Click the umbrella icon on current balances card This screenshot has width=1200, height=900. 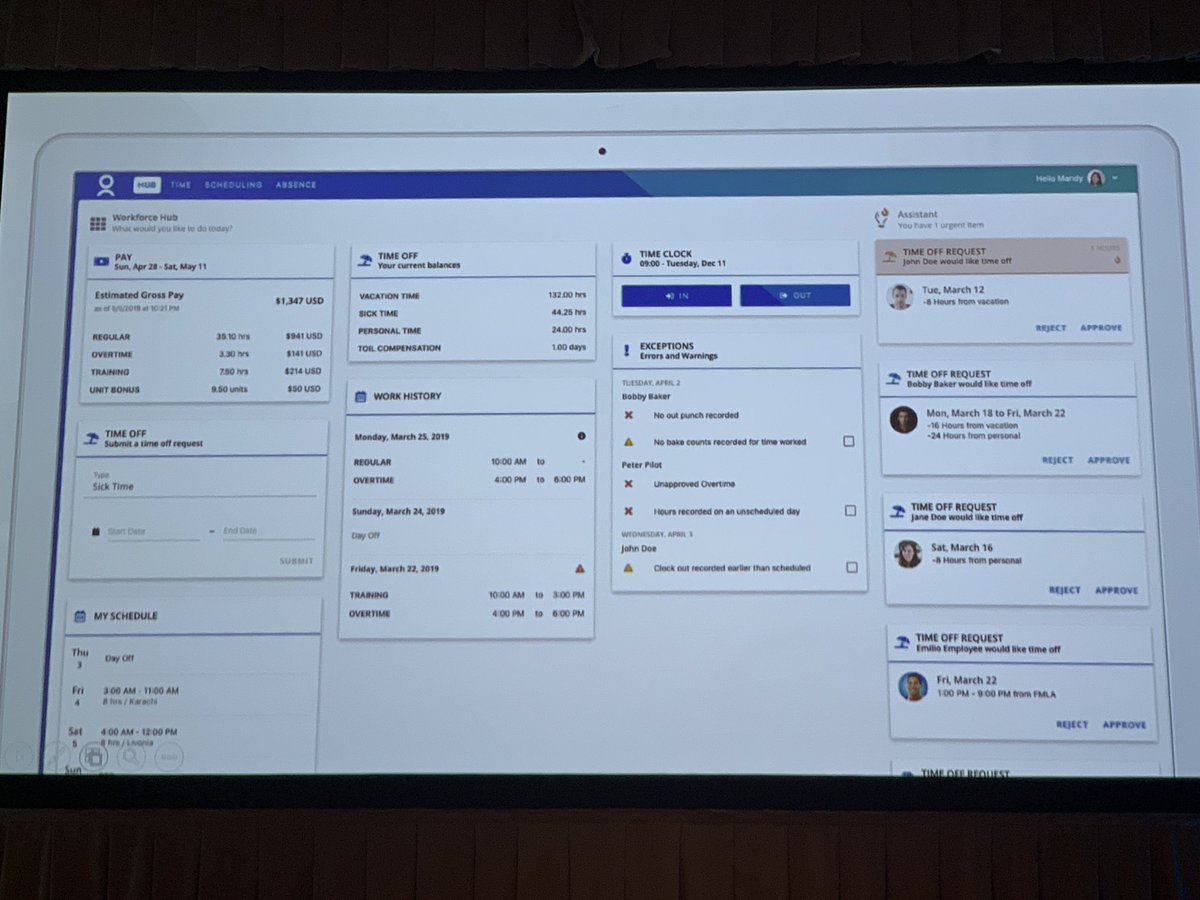364,259
